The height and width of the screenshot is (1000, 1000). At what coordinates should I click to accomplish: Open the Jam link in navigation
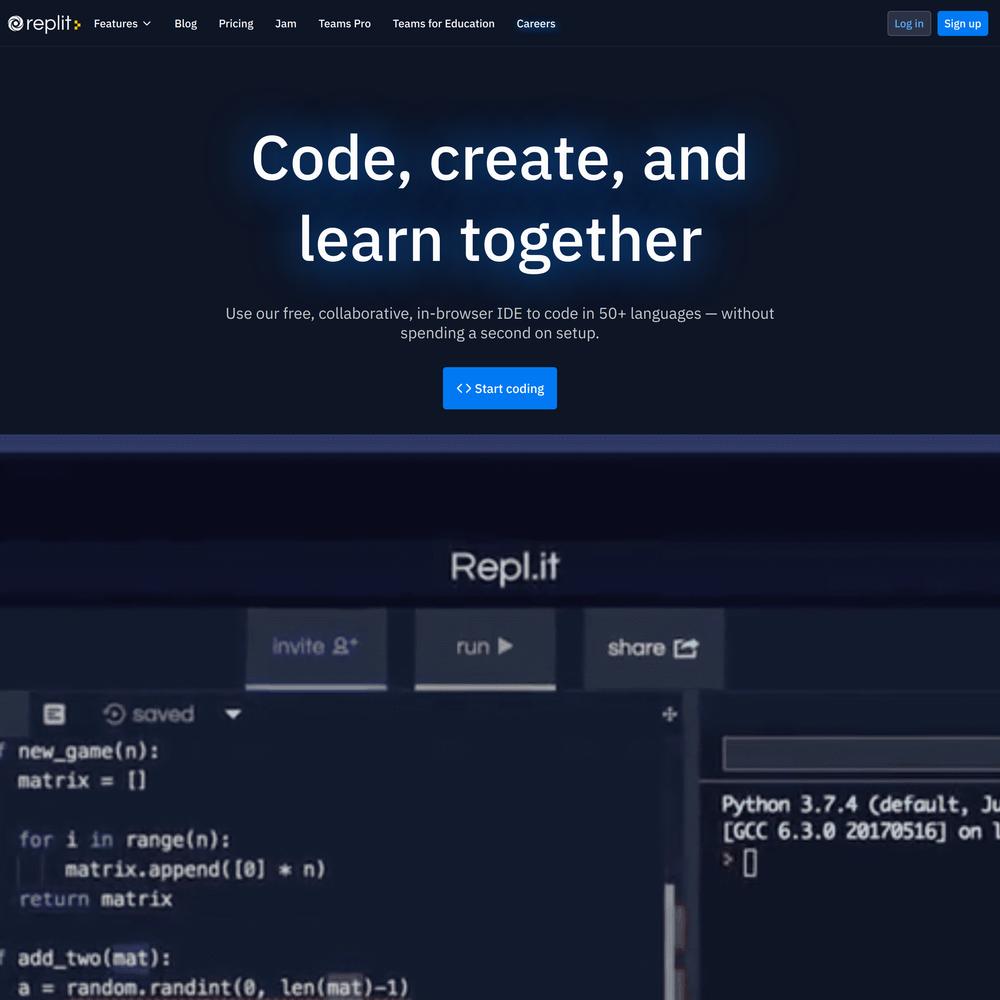(x=286, y=24)
